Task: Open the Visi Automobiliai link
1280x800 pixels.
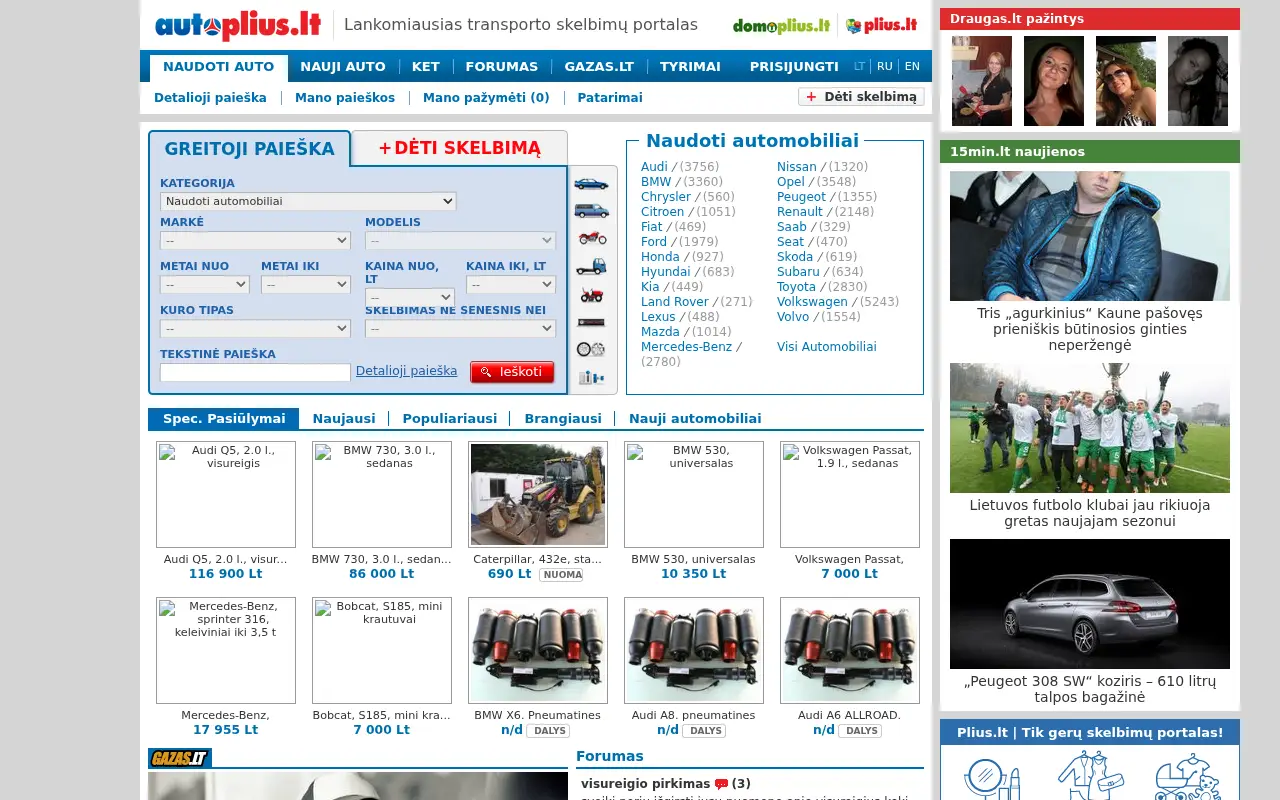Action: [827, 347]
